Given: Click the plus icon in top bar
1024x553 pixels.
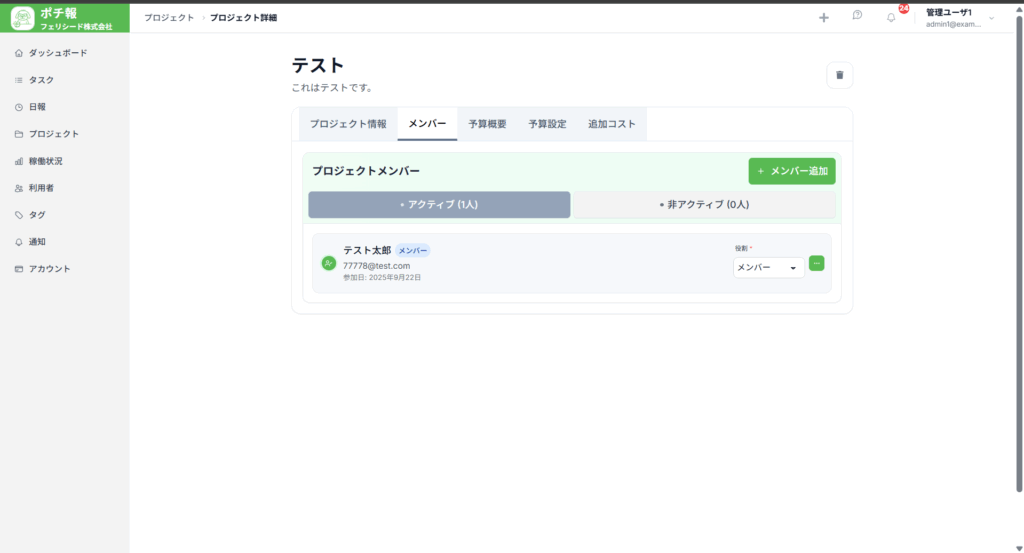Looking at the screenshot, I should (x=824, y=17).
